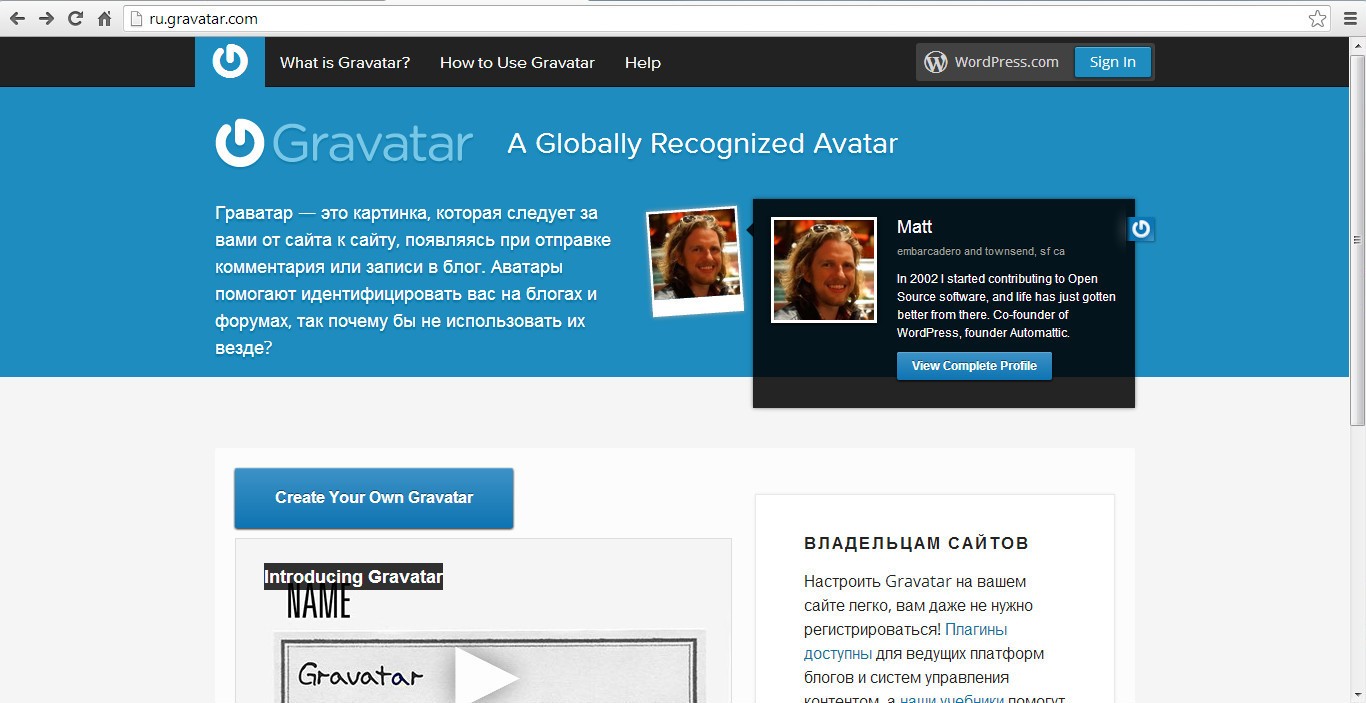Click embarcadero and townsend location text
The height and width of the screenshot is (703, 1366).
981,252
